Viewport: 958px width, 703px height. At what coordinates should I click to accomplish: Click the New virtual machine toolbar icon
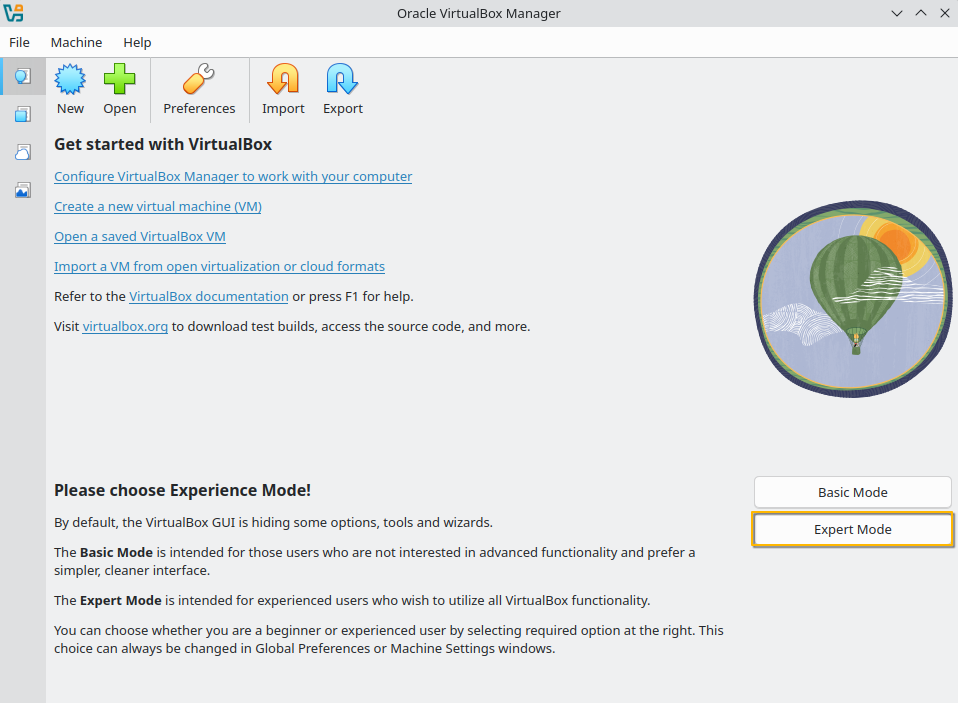pos(70,89)
